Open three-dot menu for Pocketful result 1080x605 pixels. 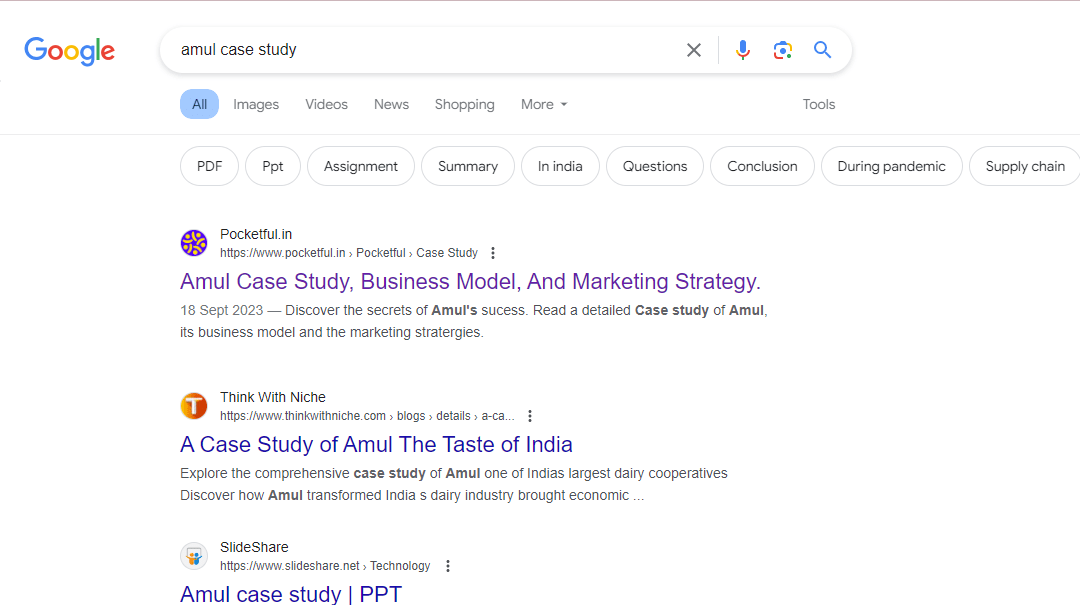coord(492,253)
